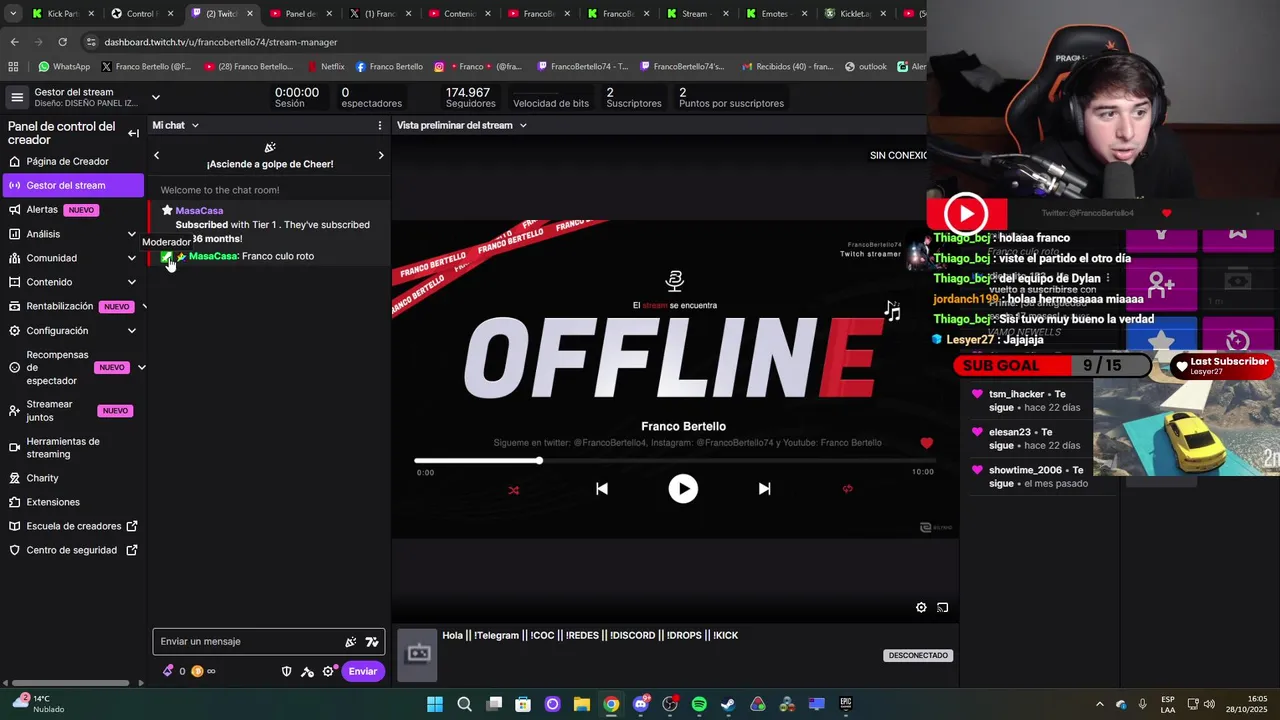Open WhatsApp bookmark
The height and width of the screenshot is (720, 1280).
[64, 66]
